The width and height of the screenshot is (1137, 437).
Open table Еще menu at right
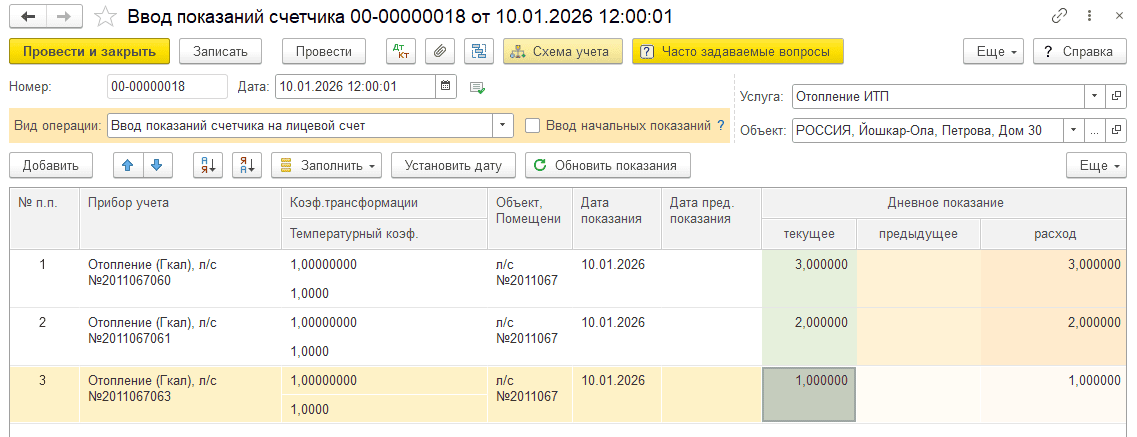pyautogui.click(x=1096, y=165)
